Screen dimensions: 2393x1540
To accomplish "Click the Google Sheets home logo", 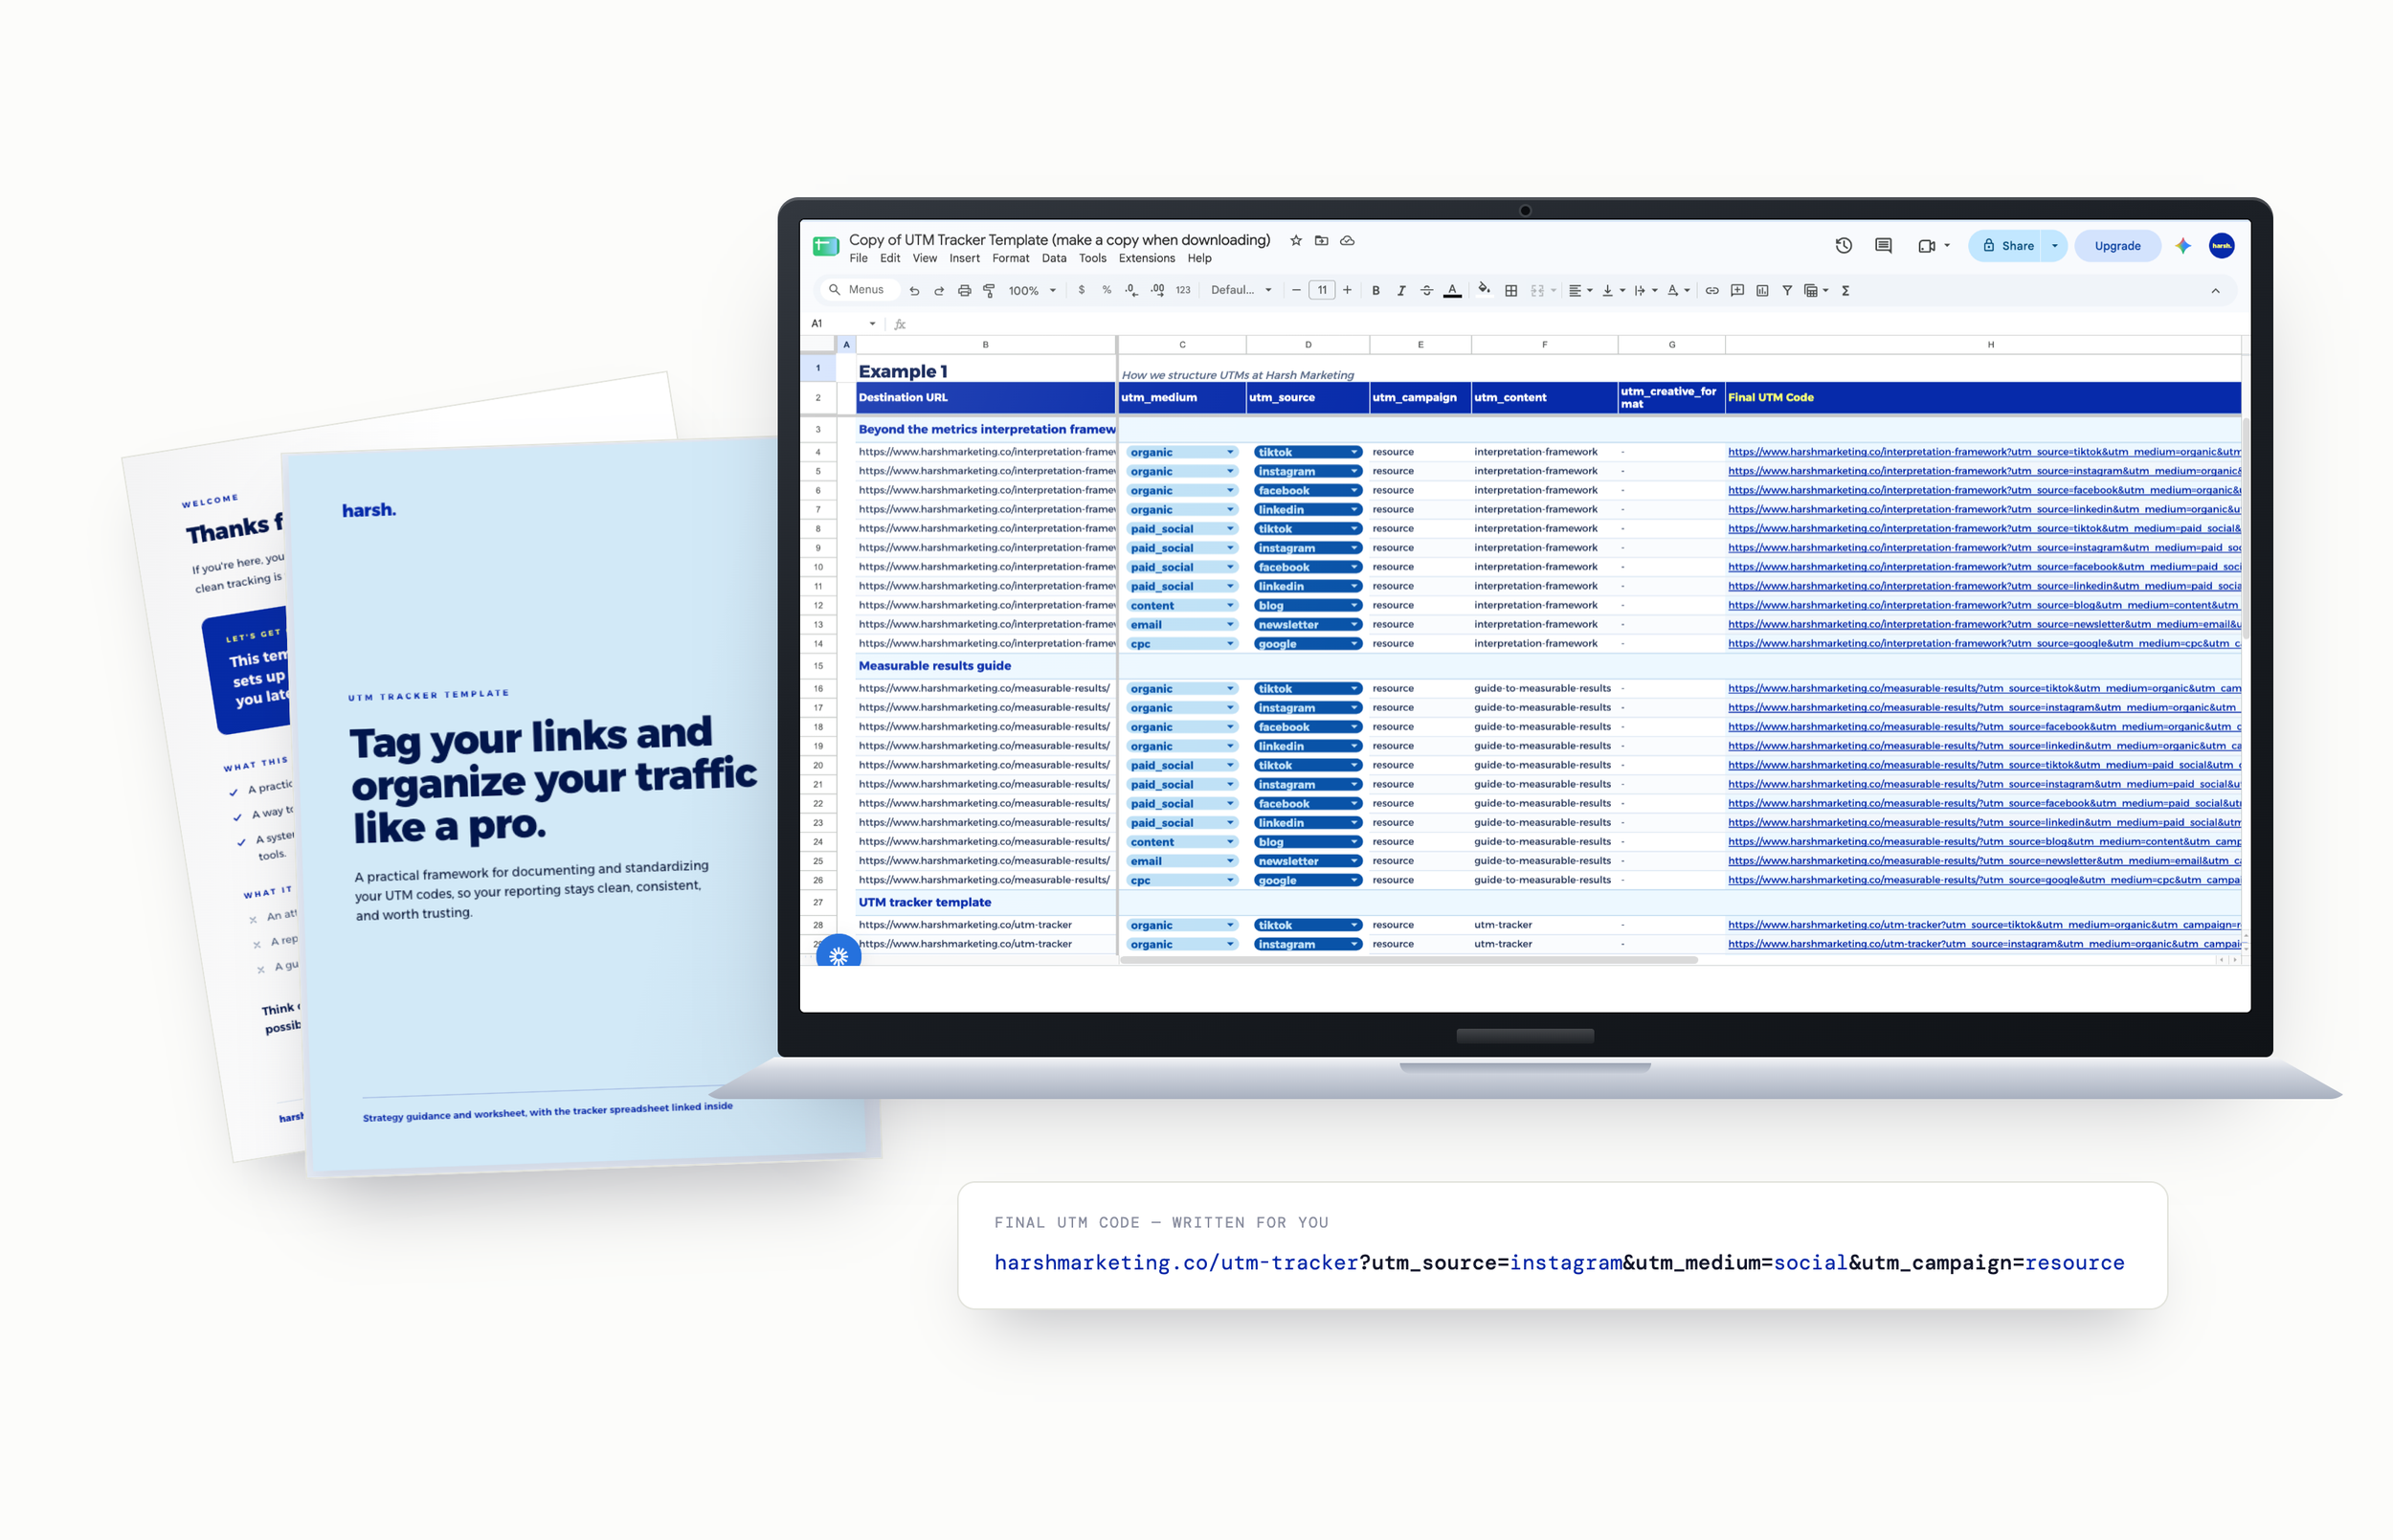I will coord(825,247).
